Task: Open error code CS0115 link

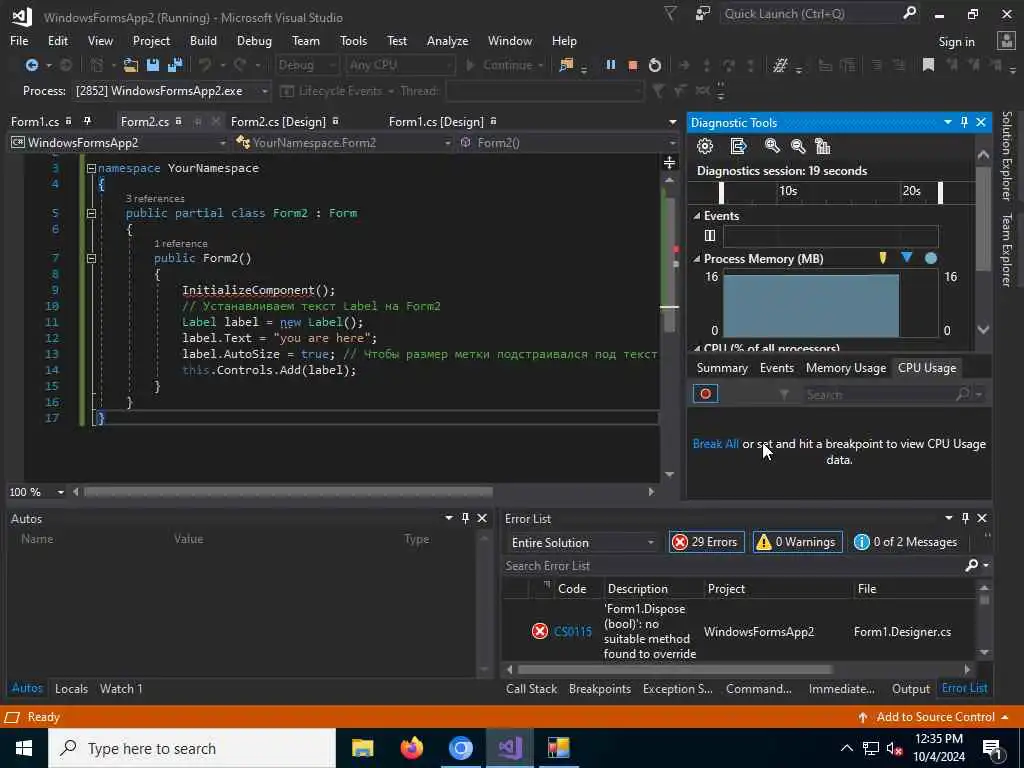Action: (573, 632)
